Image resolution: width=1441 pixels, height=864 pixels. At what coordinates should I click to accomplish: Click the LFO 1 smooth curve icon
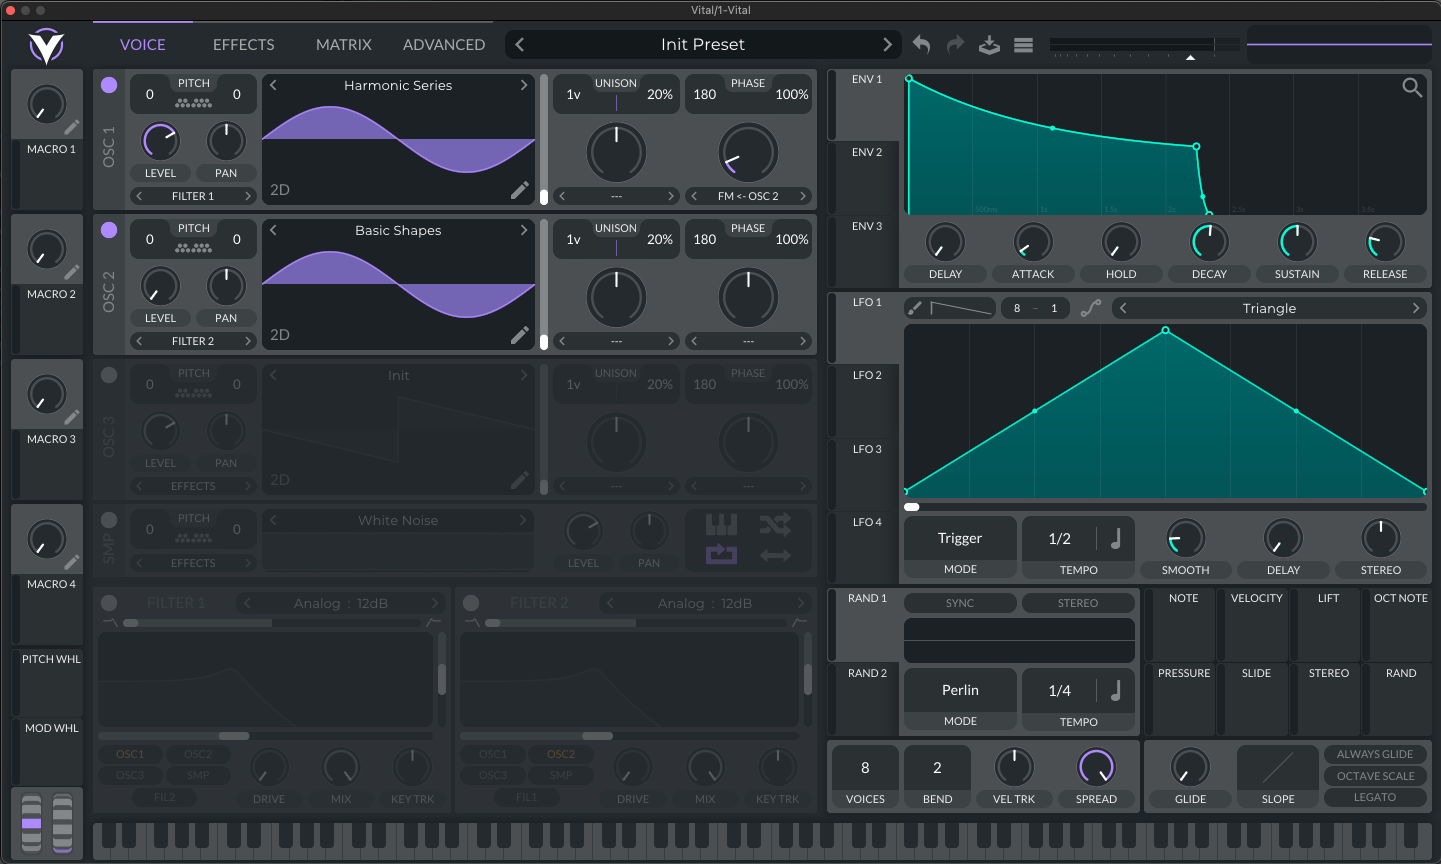coord(1091,308)
